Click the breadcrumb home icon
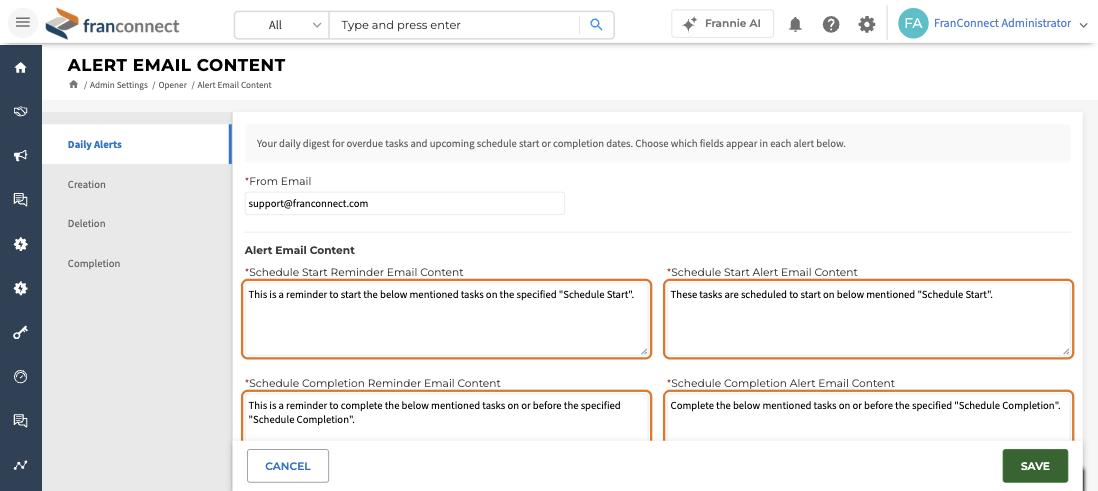Viewport: 1098px width, 491px height. coord(73,85)
